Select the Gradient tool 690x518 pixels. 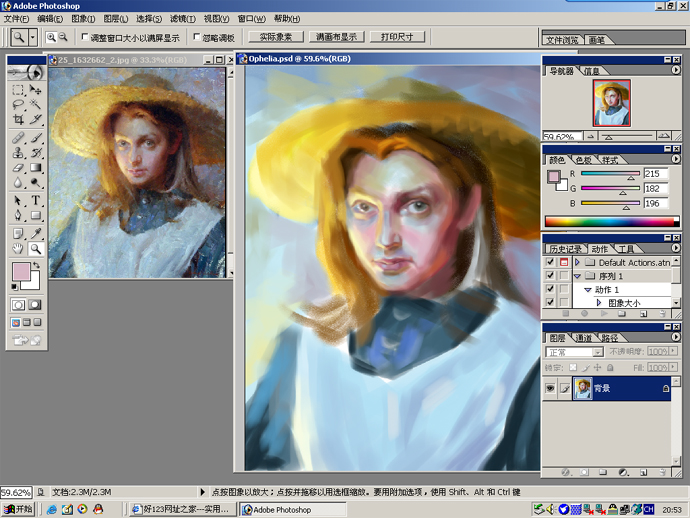[x=35, y=167]
